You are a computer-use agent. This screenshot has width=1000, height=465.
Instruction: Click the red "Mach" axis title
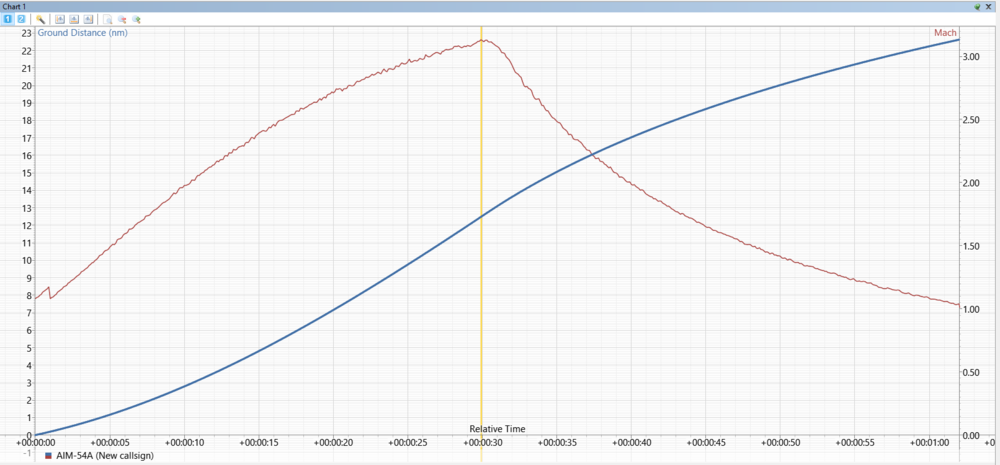(x=945, y=33)
